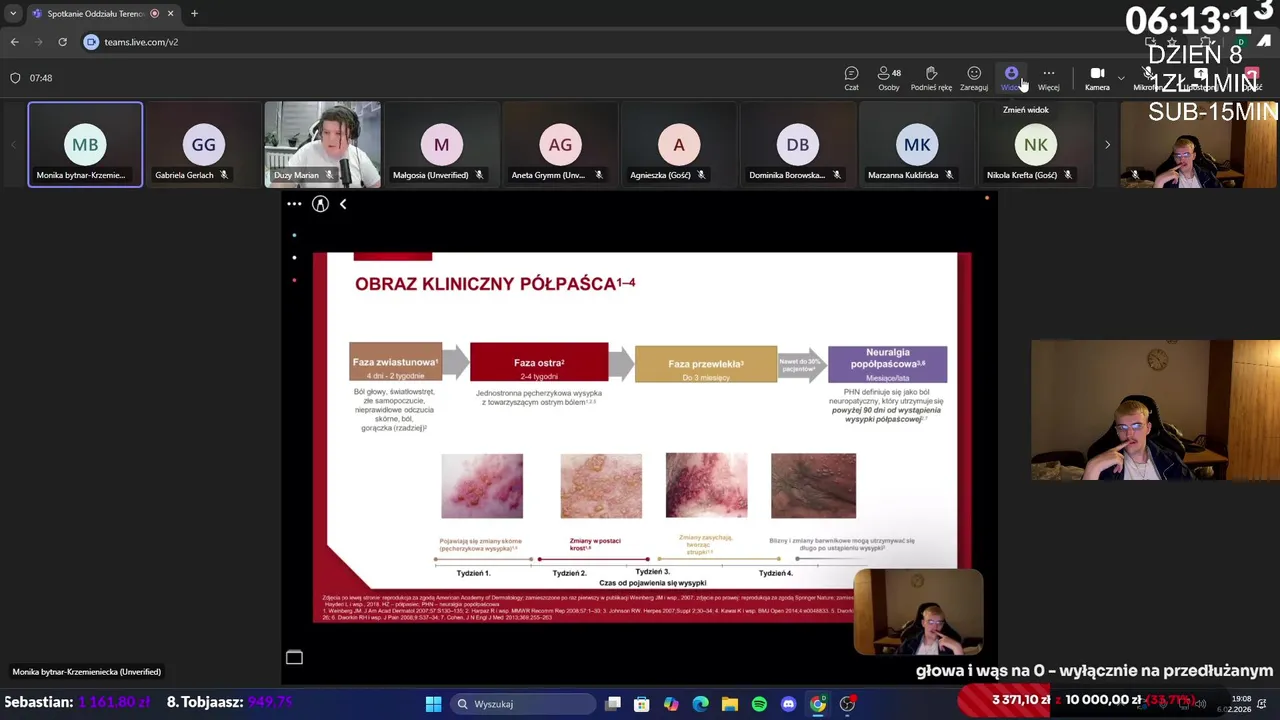The width and height of the screenshot is (1280, 720).
Task: Go back in the browser
Action: pyautogui.click(x=14, y=42)
